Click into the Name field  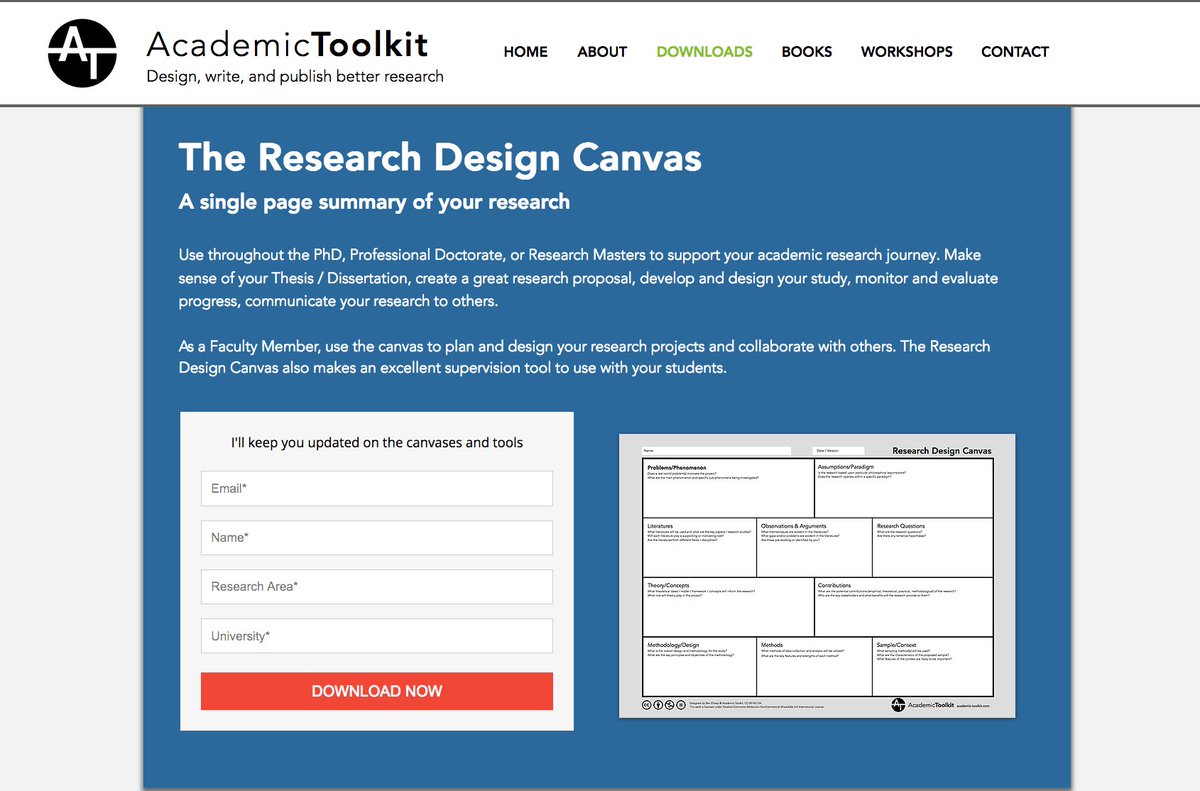[377, 538]
